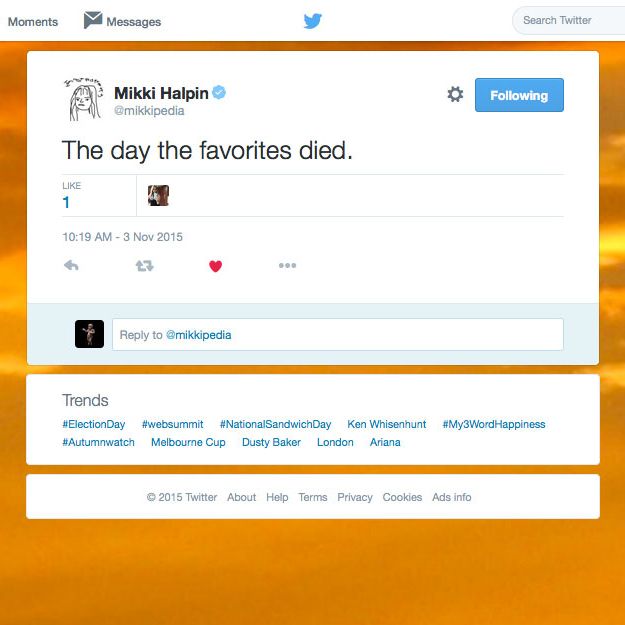
Task: Click the like count number 1
Action: point(66,202)
